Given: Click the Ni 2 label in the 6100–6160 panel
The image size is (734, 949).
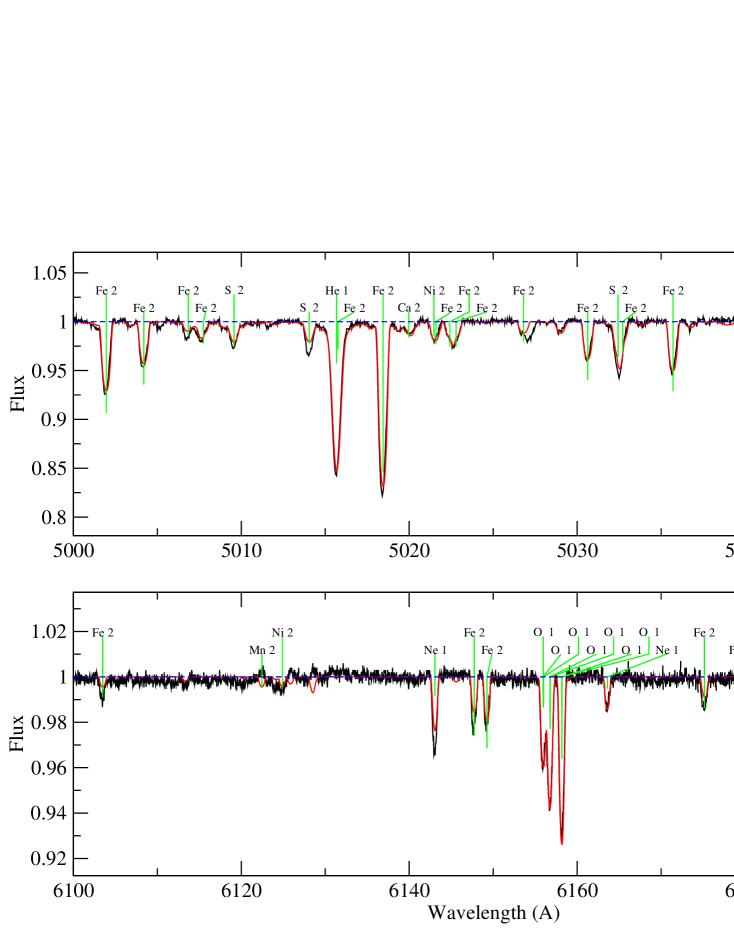Looking at the screenshot, I should [x=282, y=632].
